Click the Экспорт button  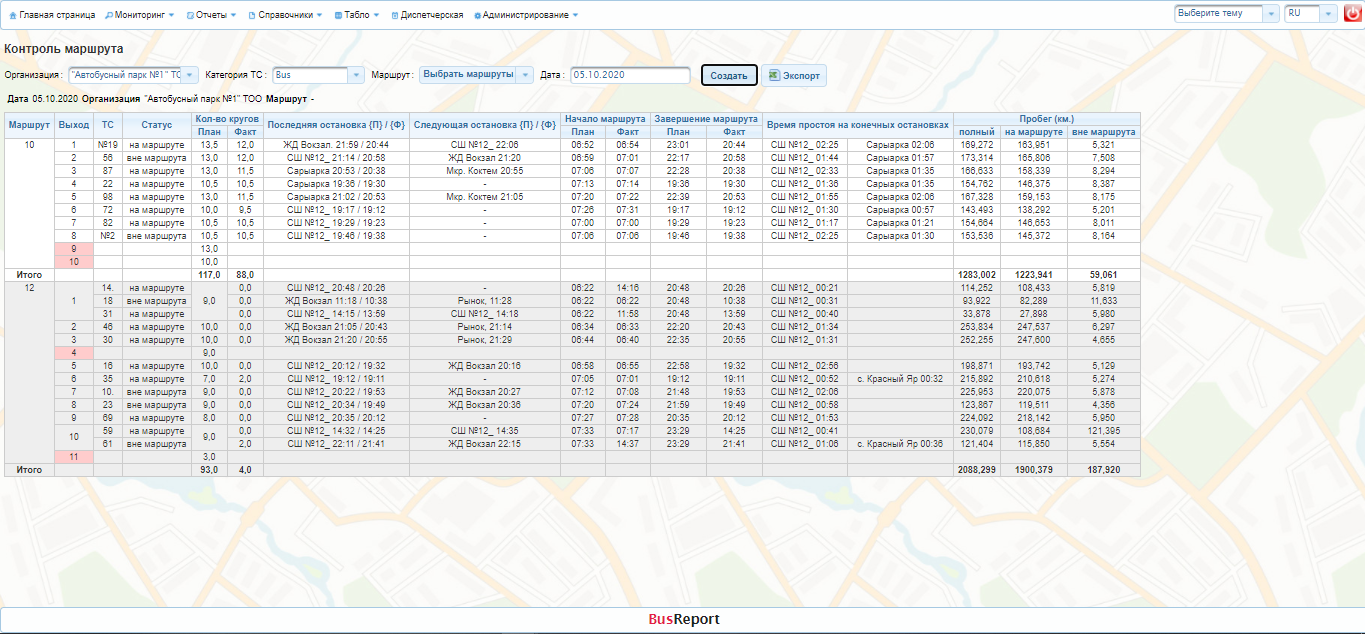pos(794,76)
